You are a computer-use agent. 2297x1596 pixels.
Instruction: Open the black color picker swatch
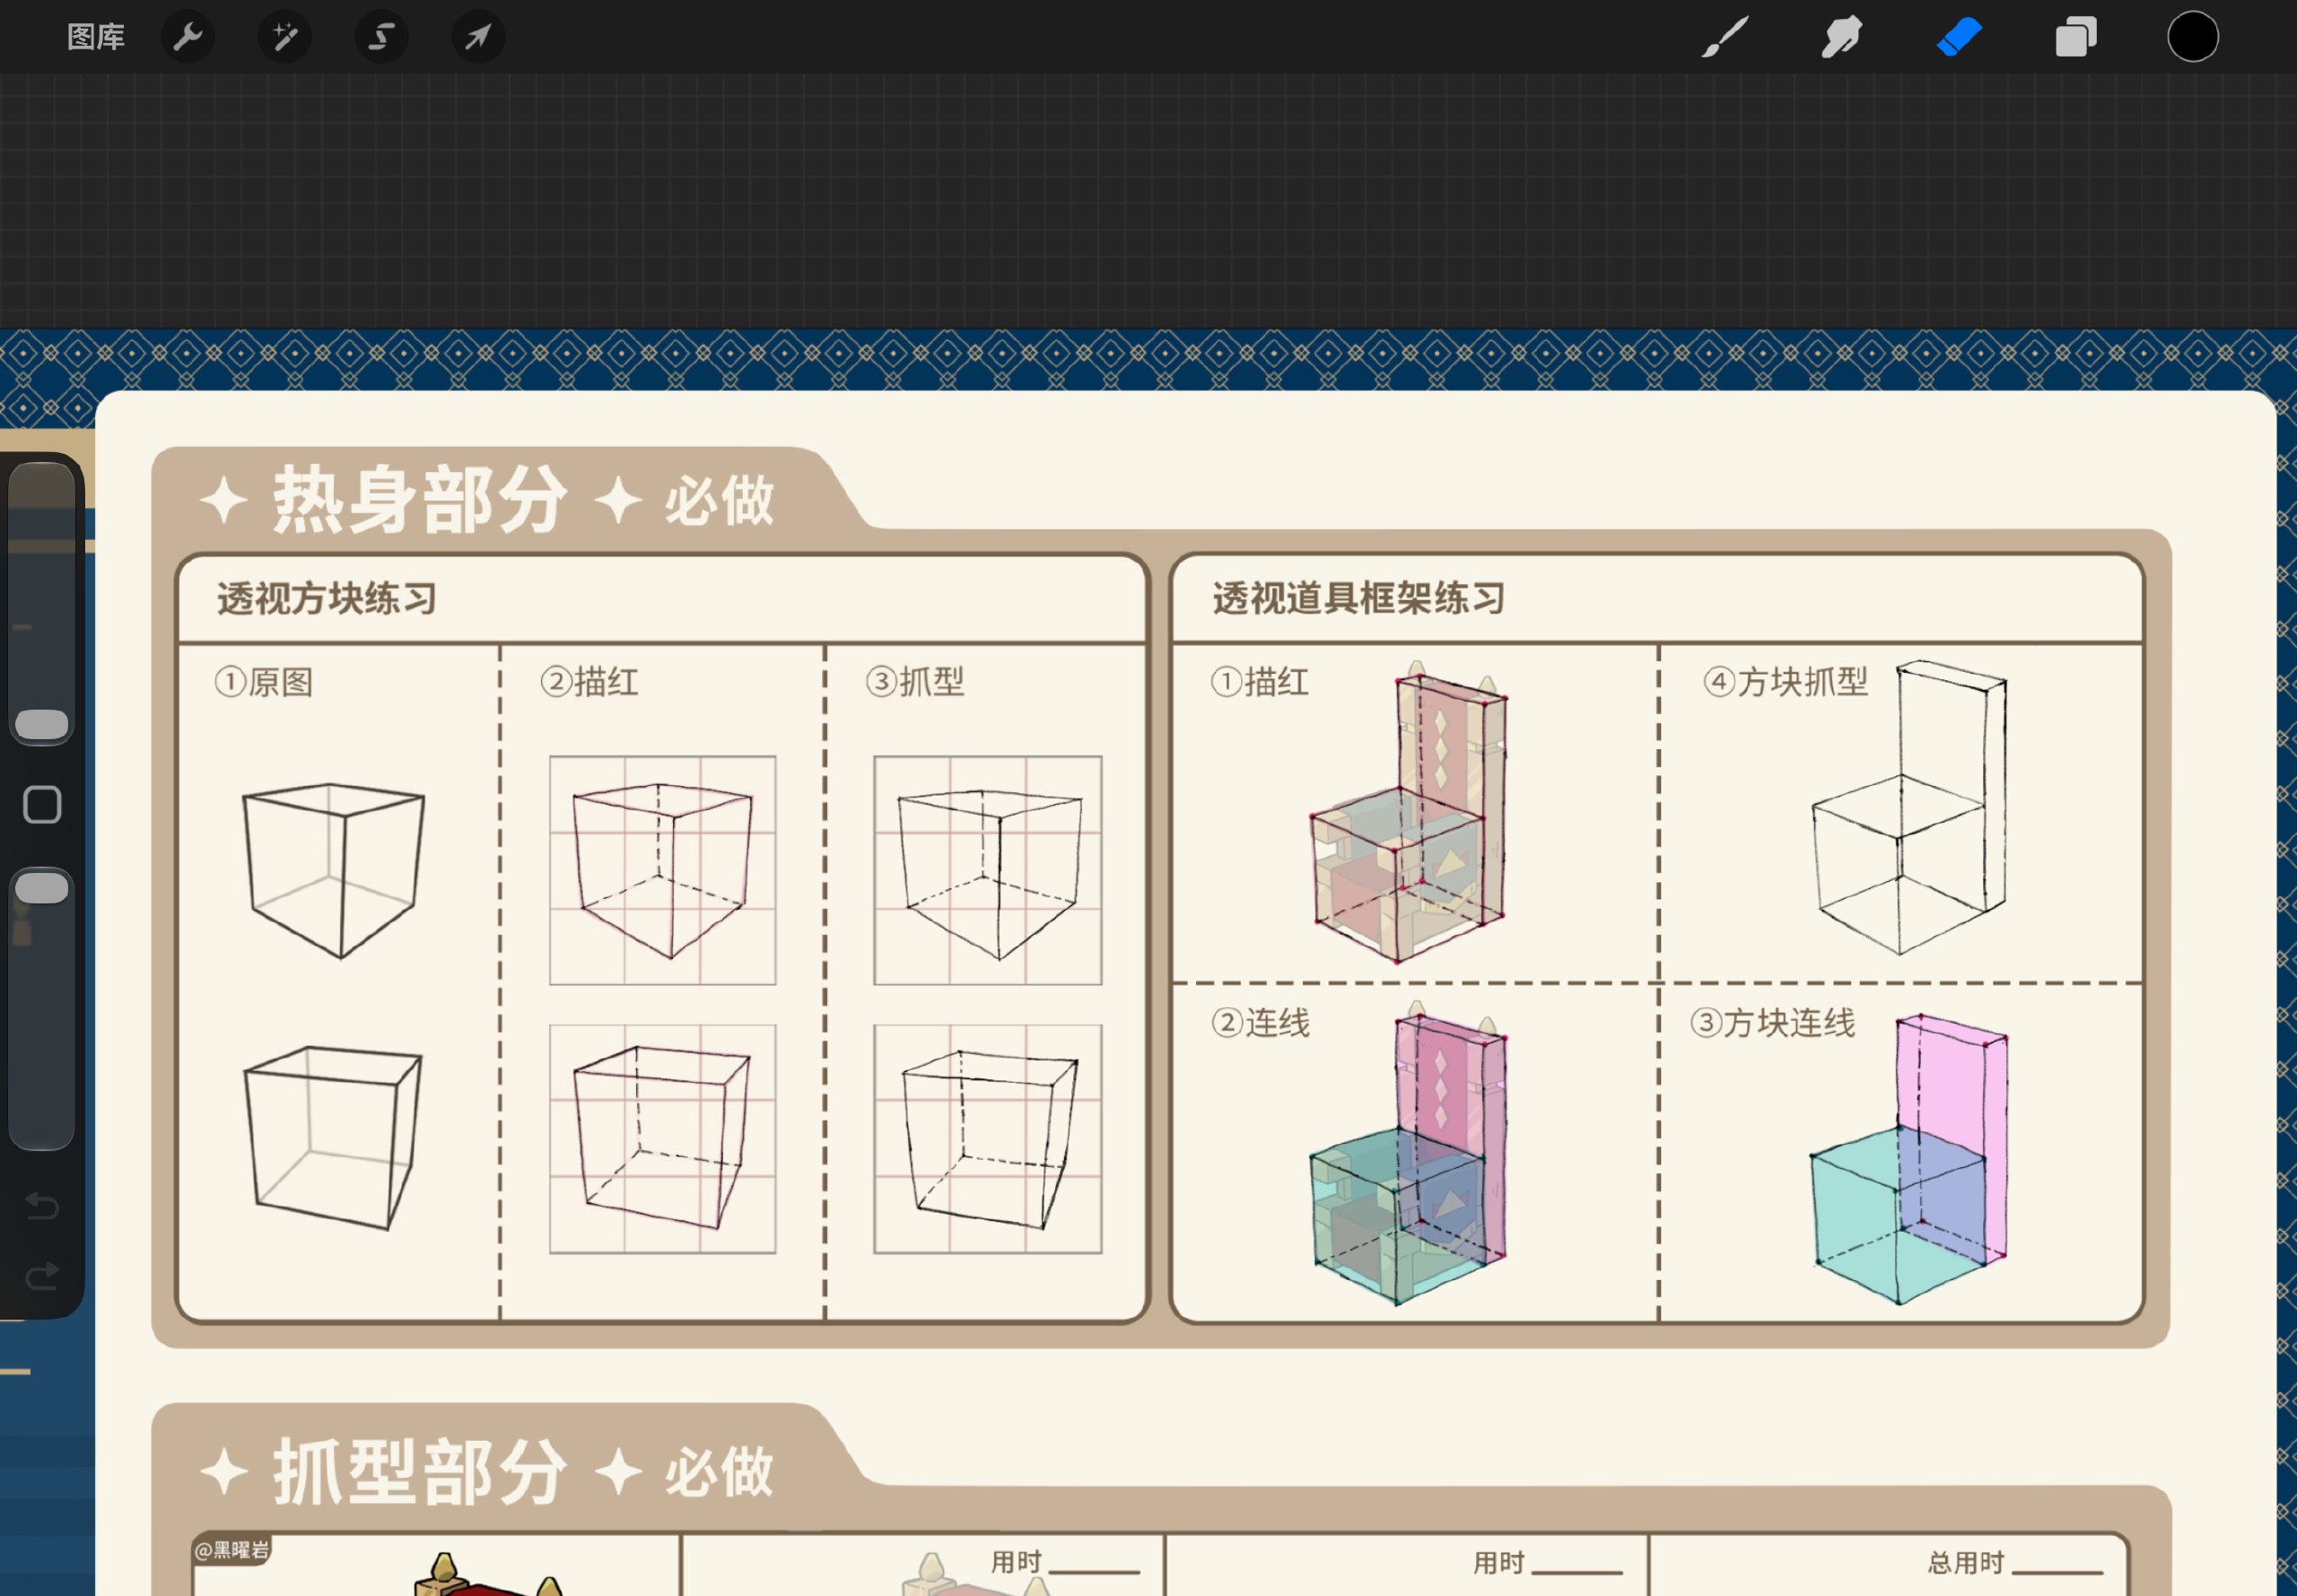tap(2193, 37)
